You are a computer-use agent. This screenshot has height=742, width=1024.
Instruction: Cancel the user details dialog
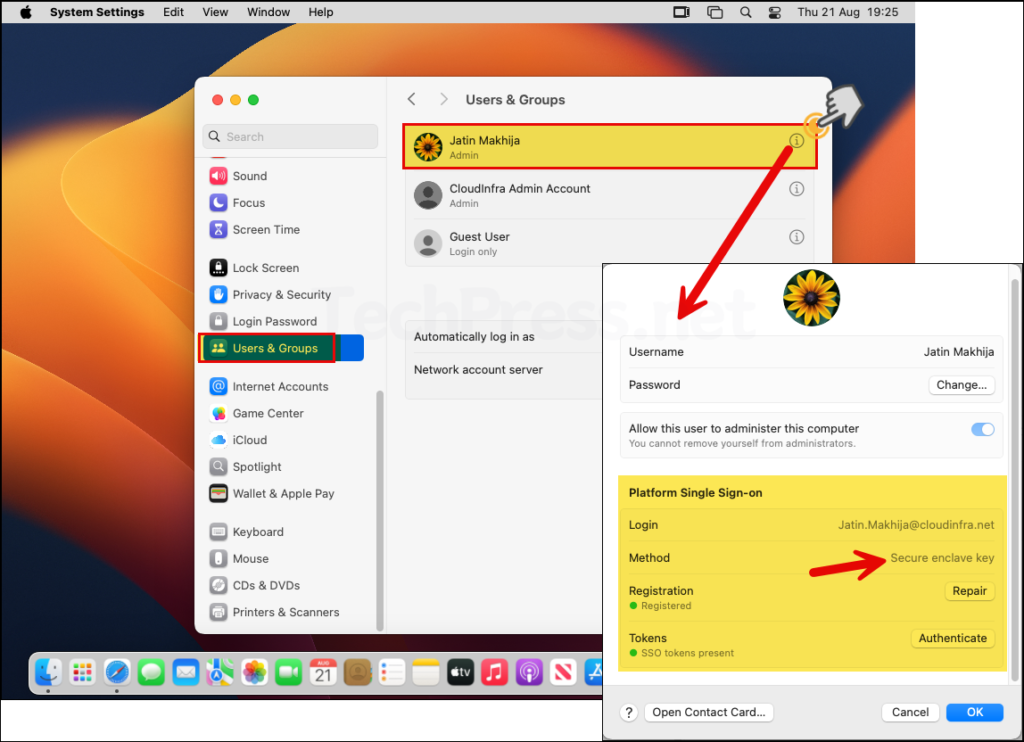[x=910, y=712]
